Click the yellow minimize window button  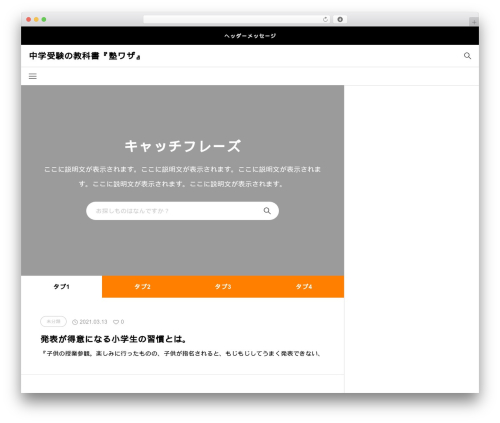[x=36, y=19]
